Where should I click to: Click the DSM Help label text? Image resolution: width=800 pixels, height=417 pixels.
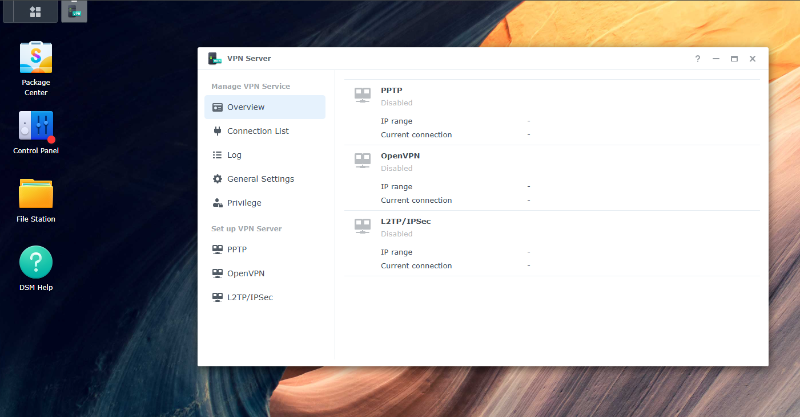[x=36, y=287]
